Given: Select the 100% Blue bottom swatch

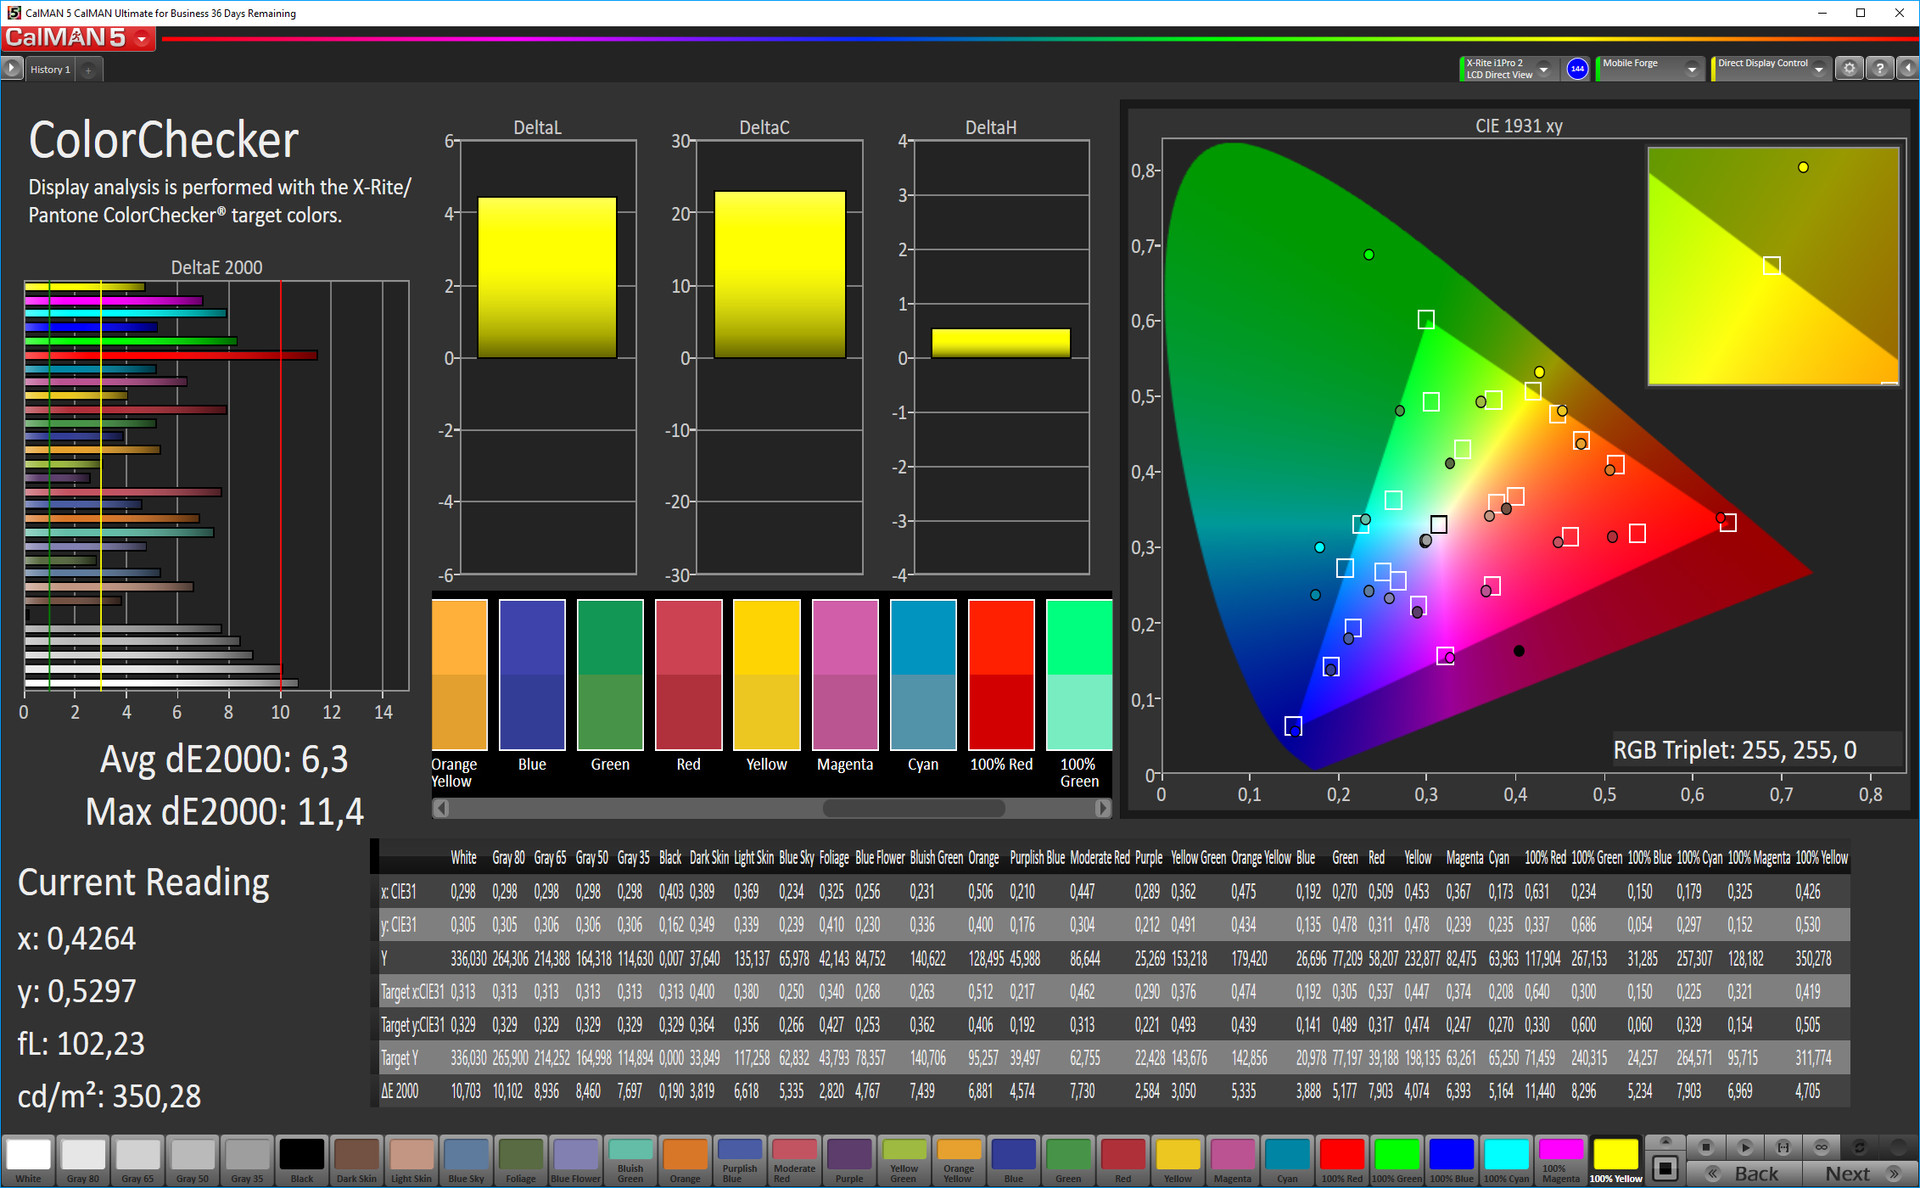Looking at the screenshot, I should [x=1451, y=1160].
